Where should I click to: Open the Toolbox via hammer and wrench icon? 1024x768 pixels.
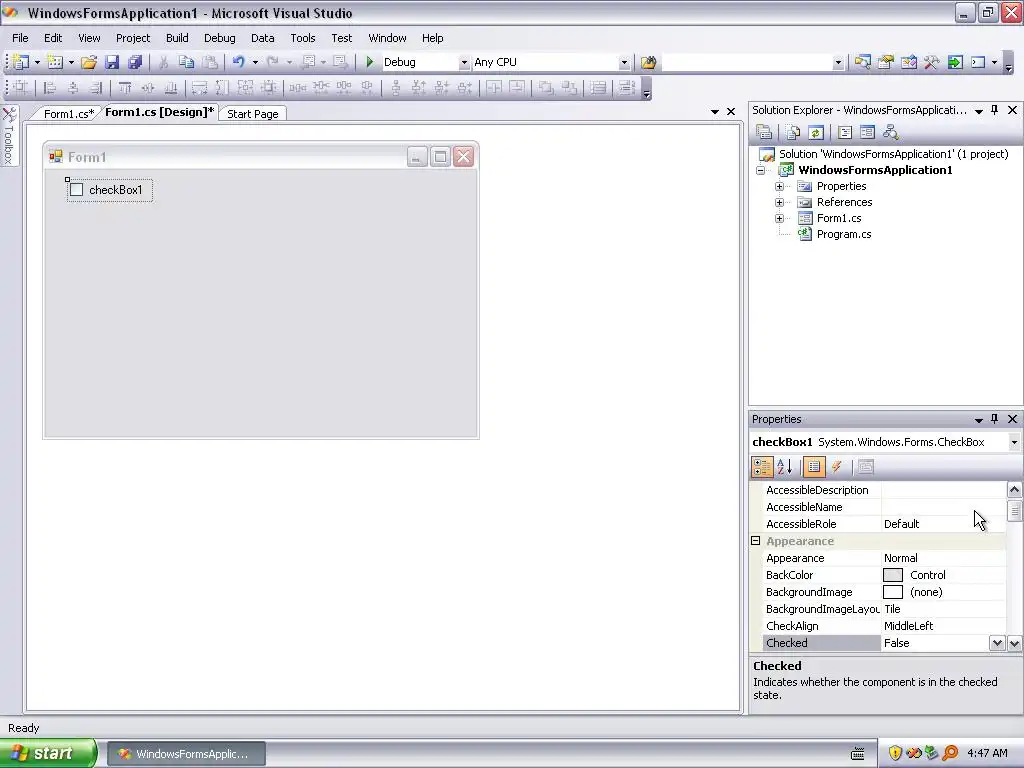click(x=931, y=62)
